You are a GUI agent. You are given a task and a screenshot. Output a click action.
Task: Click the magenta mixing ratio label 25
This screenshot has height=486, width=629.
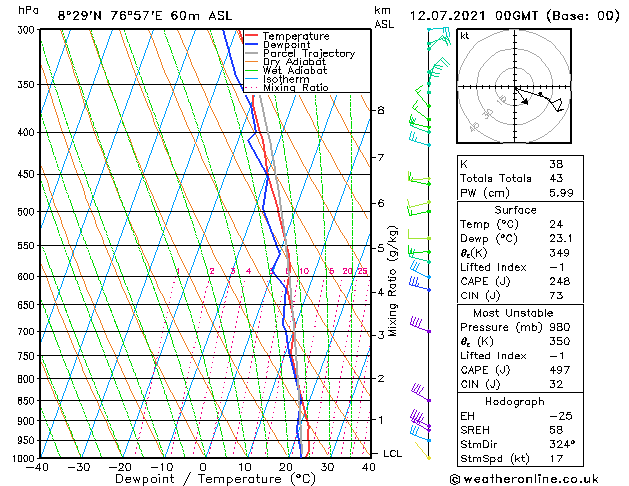point(363,271)
